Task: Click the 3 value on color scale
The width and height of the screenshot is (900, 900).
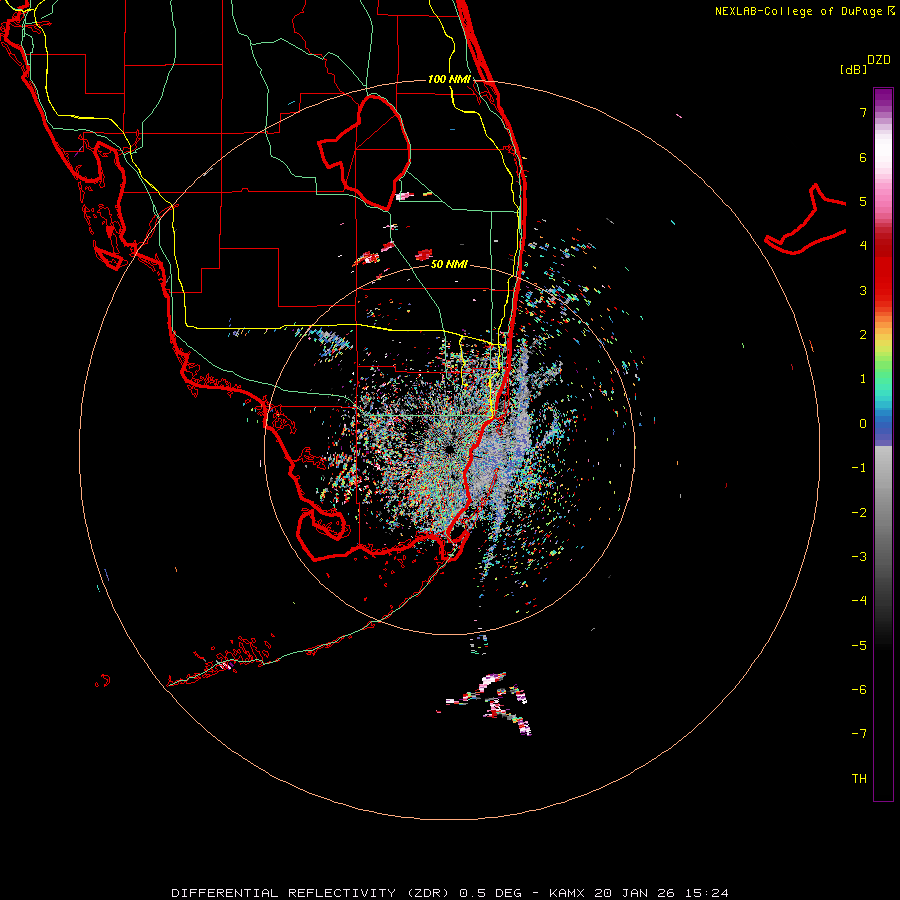Action: point(863,290)
